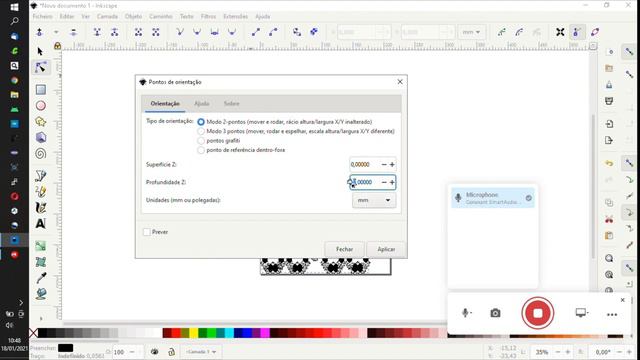The width and height of the screenshot is (640, 360).
Task: Click the make nodes smooth icon
Action: 197,32
